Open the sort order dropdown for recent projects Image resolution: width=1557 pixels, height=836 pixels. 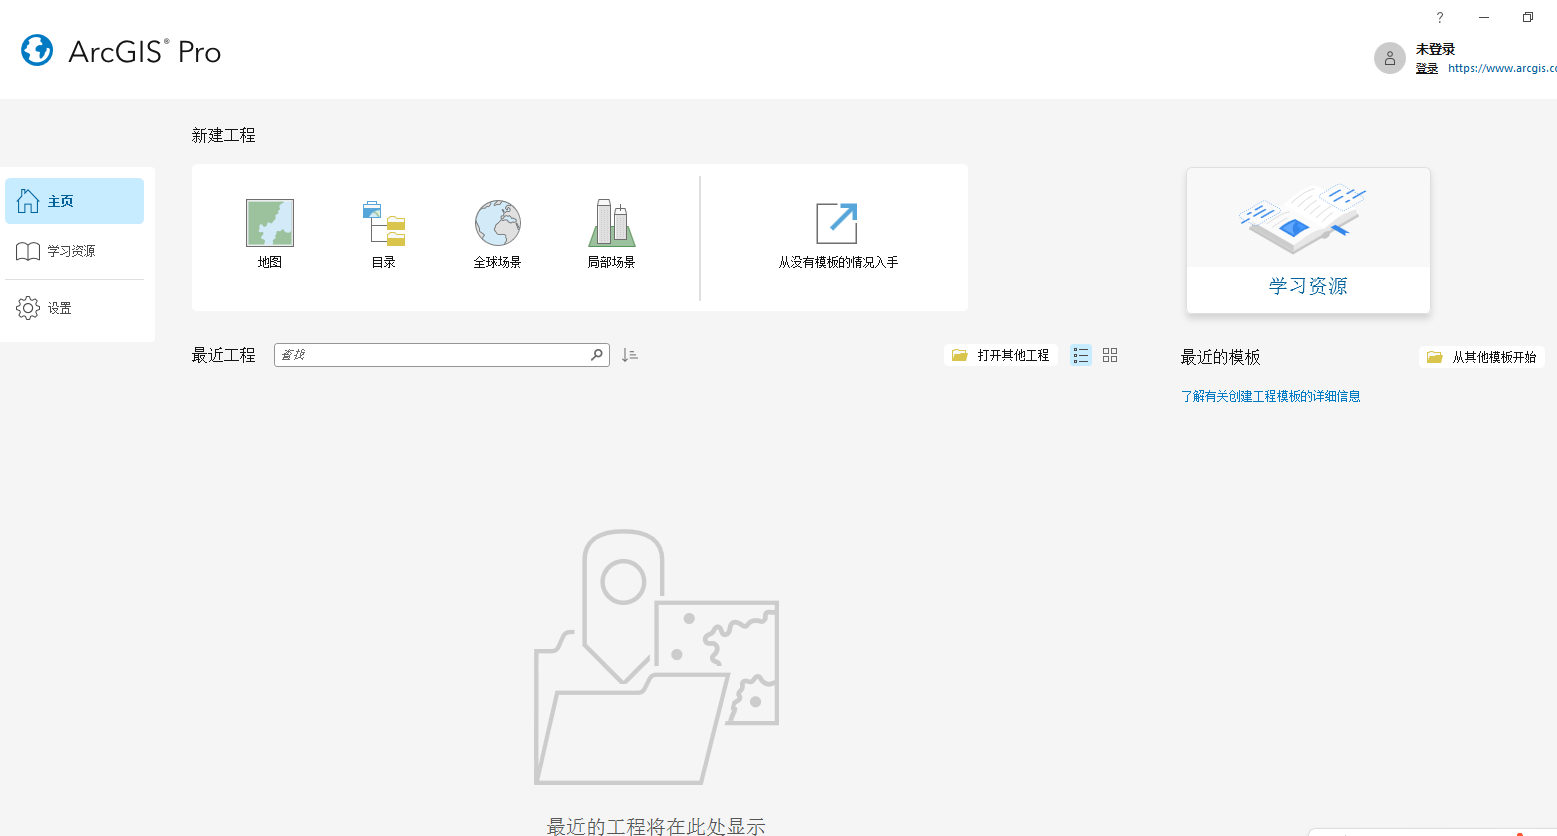(x=629, y=355)
